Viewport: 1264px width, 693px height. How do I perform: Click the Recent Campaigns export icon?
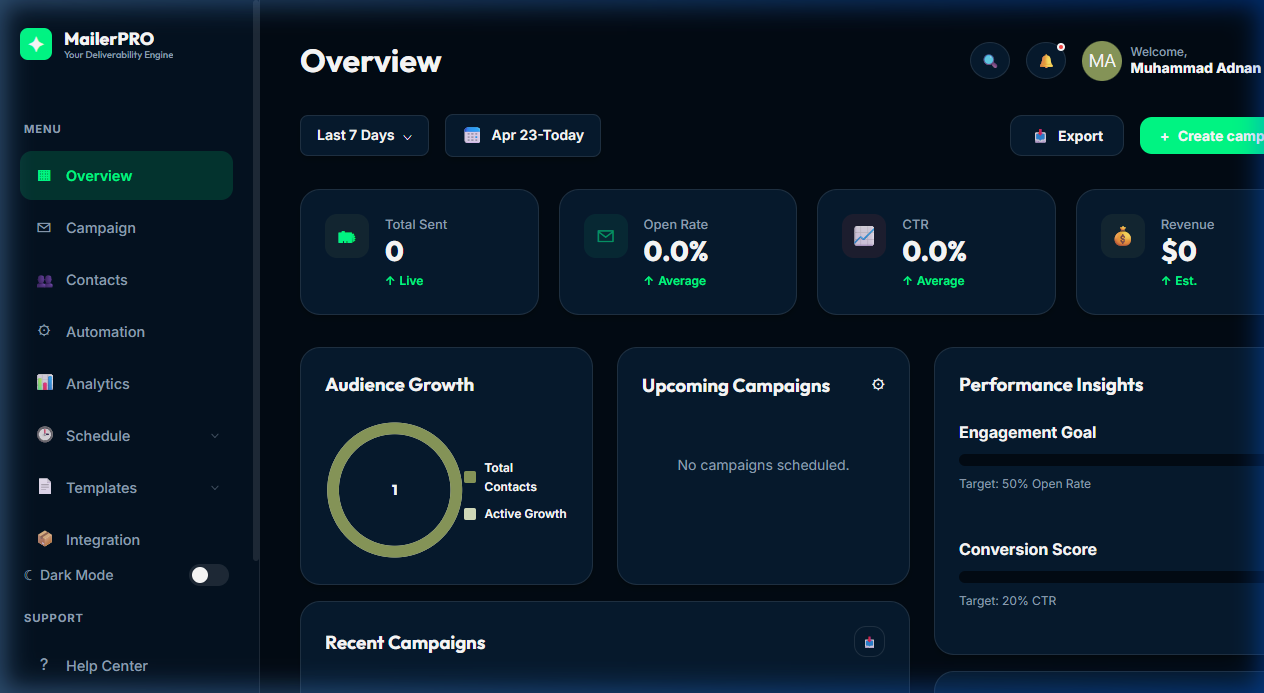[869, 642]
